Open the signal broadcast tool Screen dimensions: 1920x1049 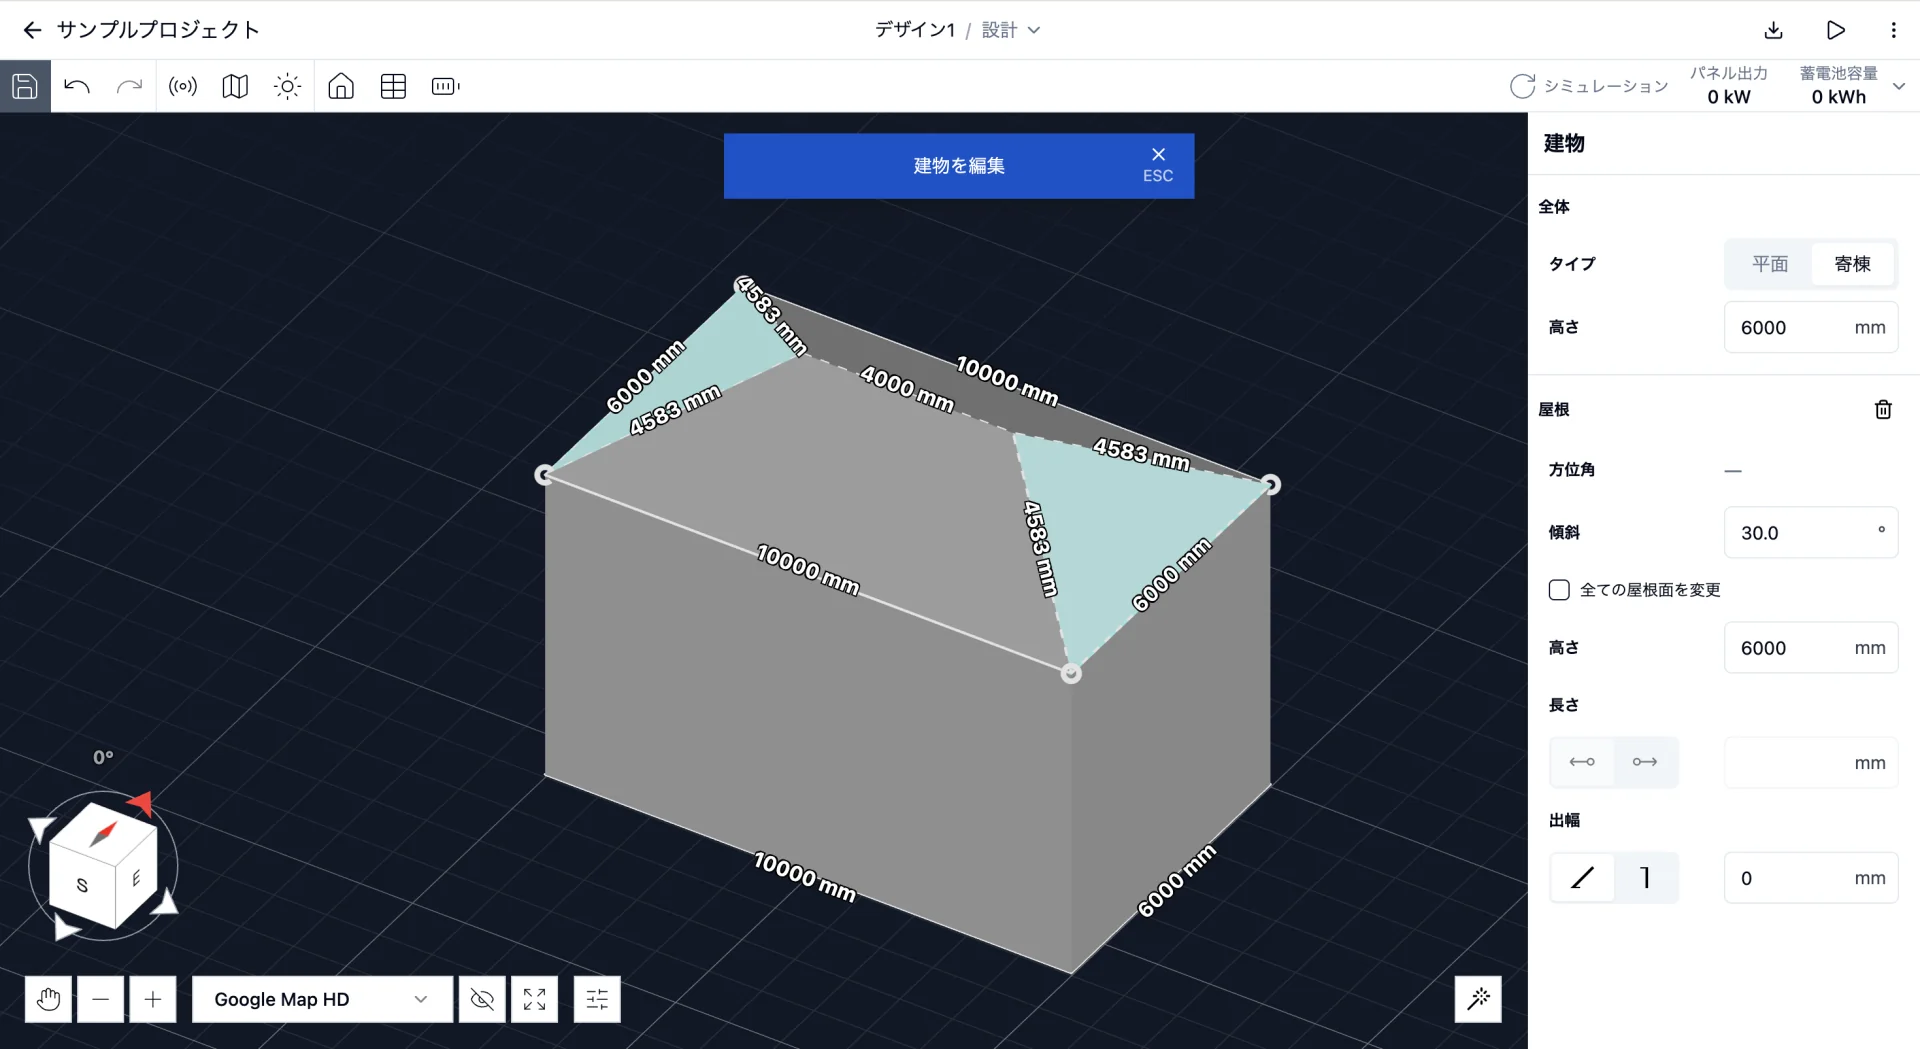pos(183,86)
